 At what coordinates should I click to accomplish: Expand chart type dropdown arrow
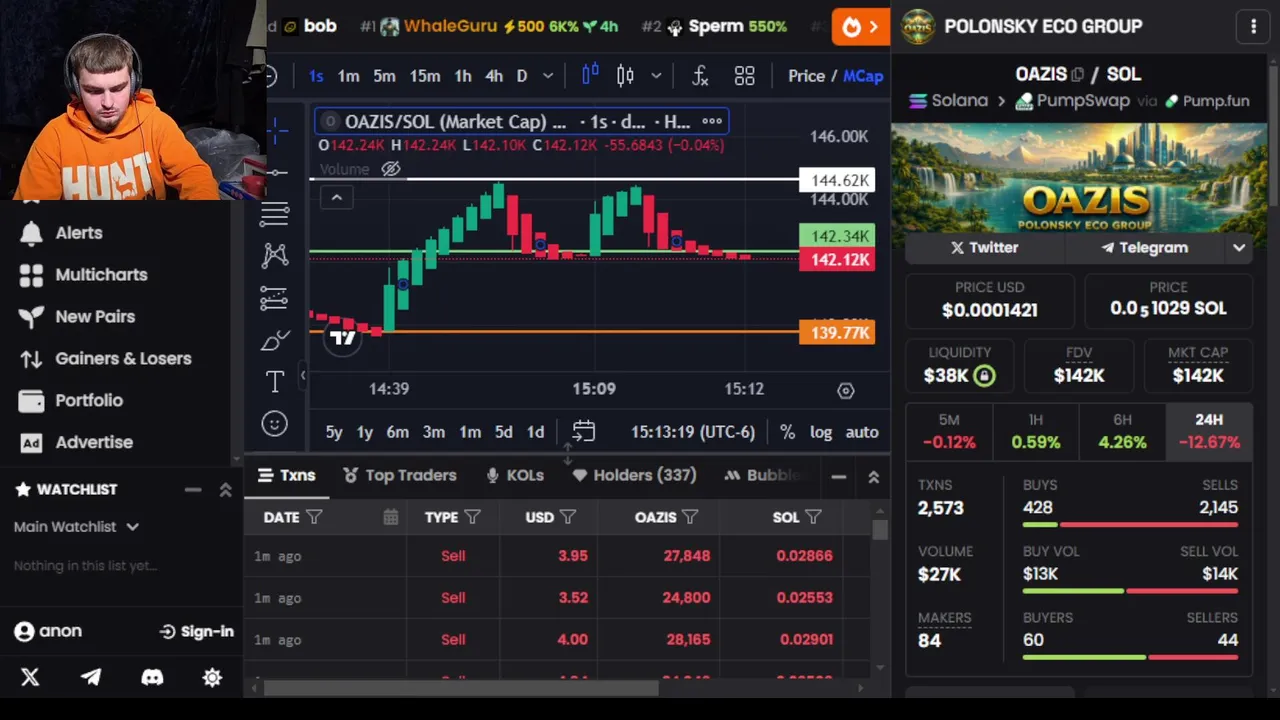[x=656, y=76]
